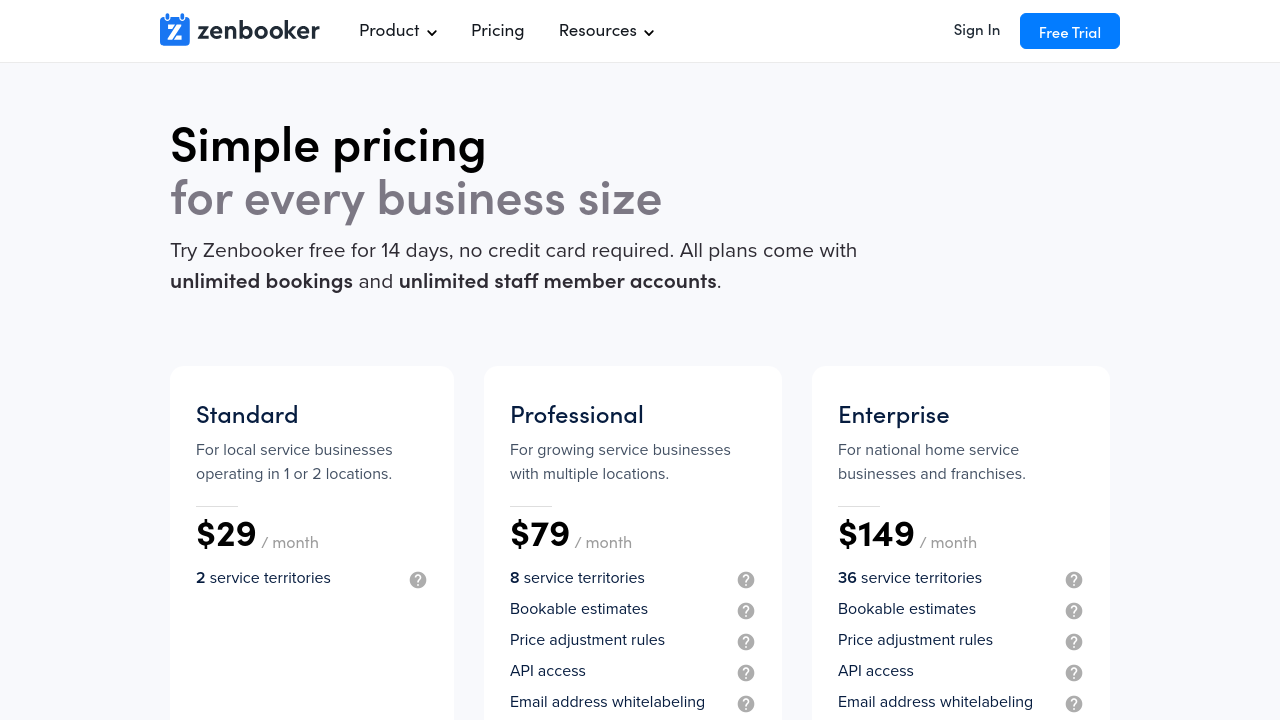The width and height of the screenshot is (1280, 720).
Task: Expand the Resources dropdown menu
Action: (x=606, y=31)
